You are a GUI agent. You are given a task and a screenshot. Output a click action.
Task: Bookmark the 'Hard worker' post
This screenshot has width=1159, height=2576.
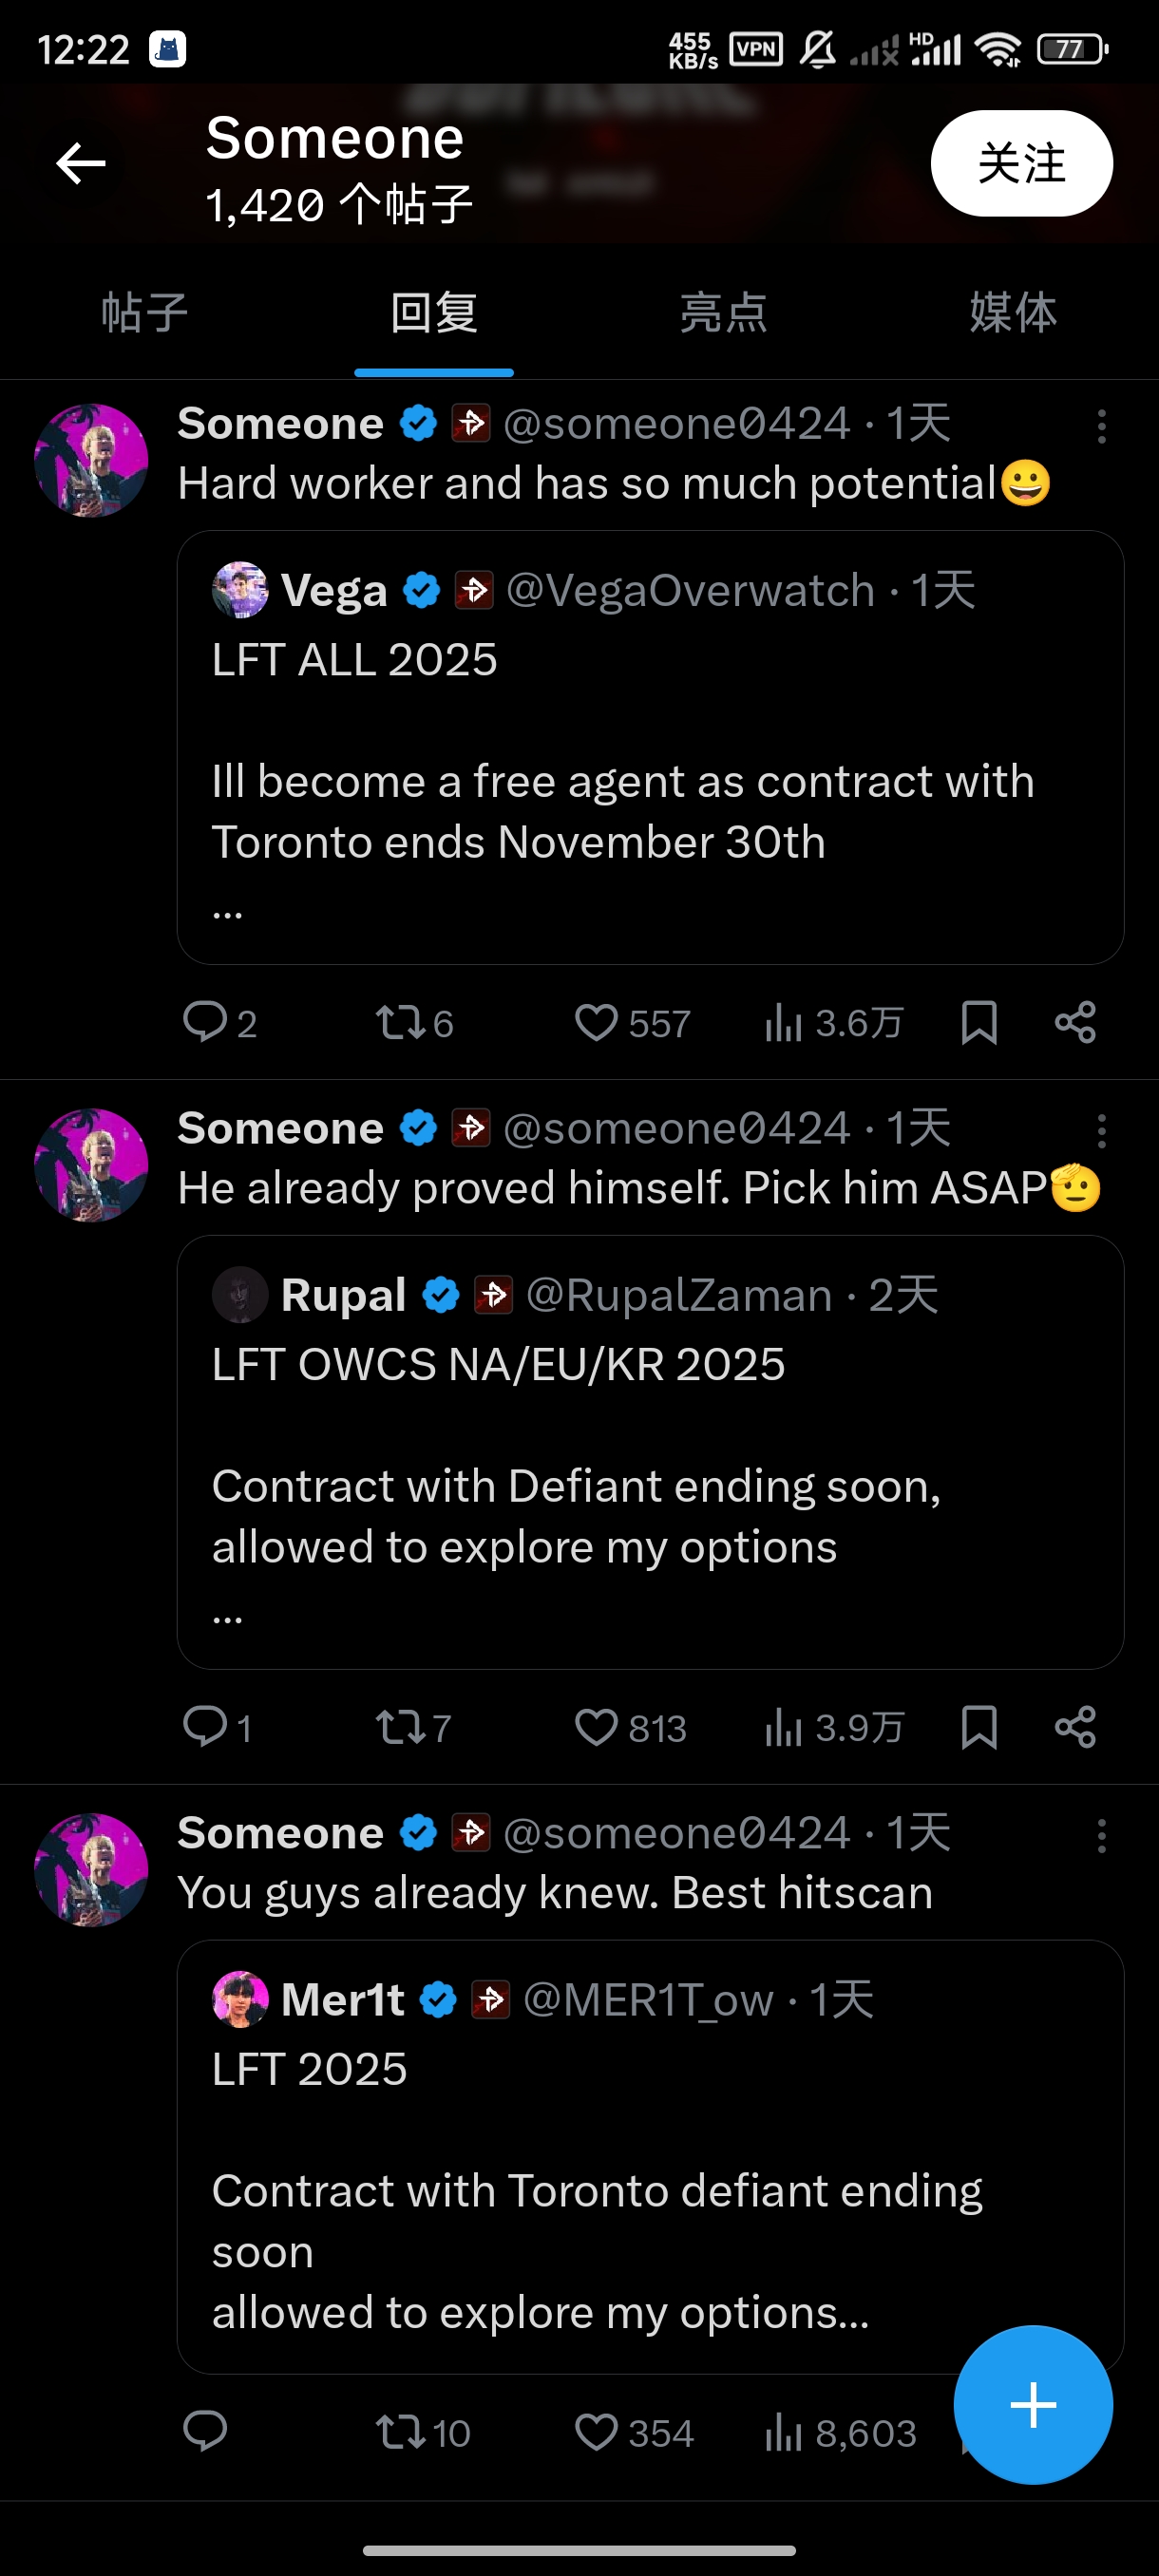(x=978, y=1023)
